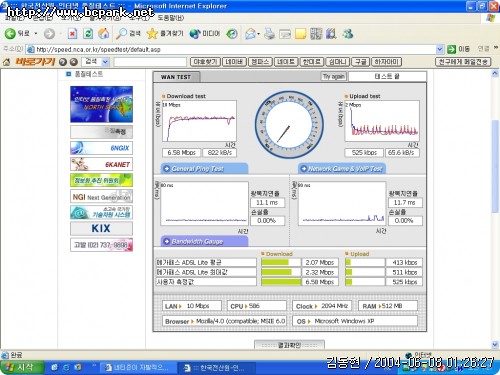Open Favorites star icon
Image resolution: width=500 pixels, height=375 pixels.
click(x=152, y=34)
